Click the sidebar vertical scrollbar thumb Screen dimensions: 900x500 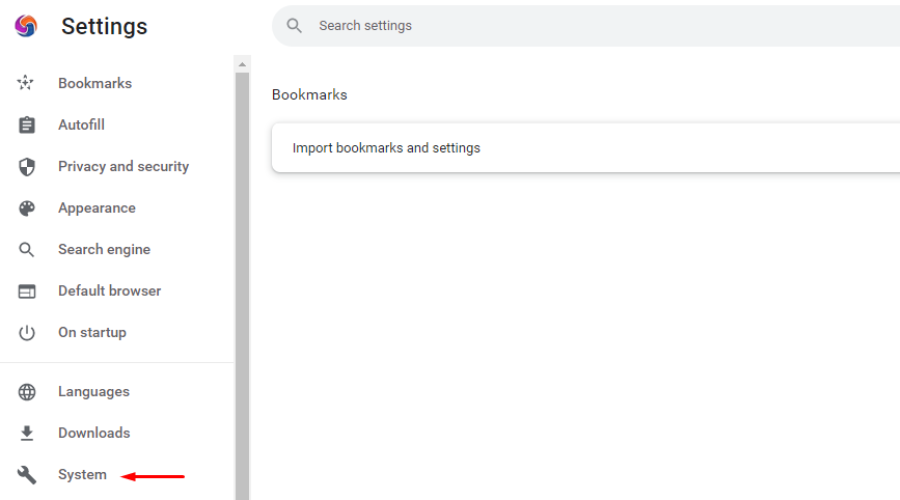click(x=241, y=280)
